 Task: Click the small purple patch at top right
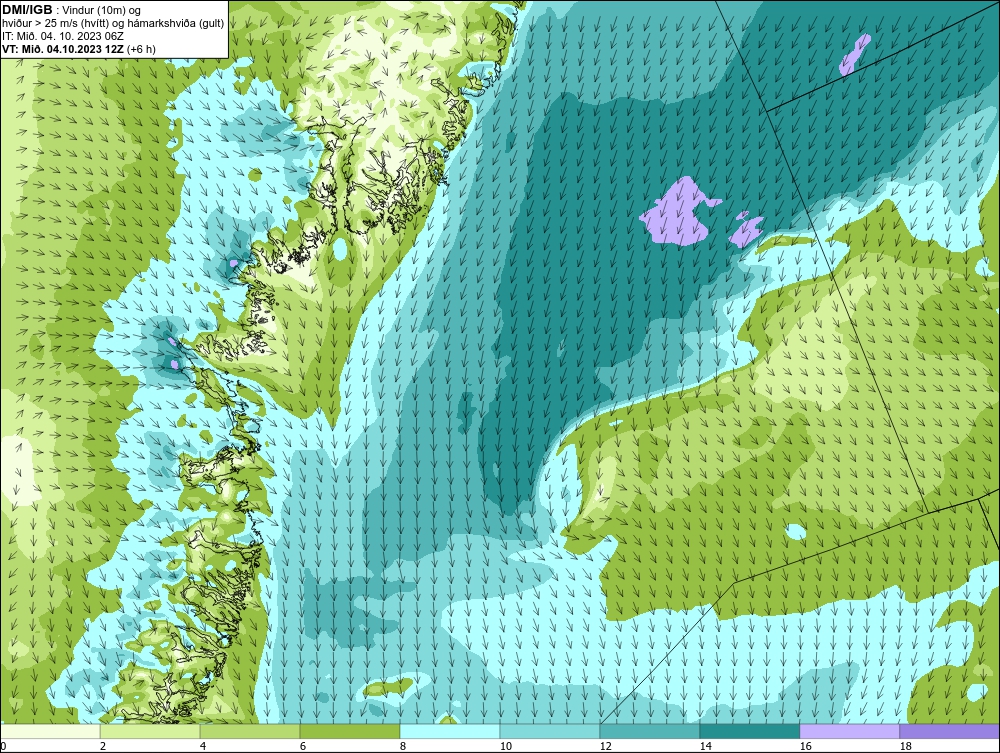(x=855, y=55)
